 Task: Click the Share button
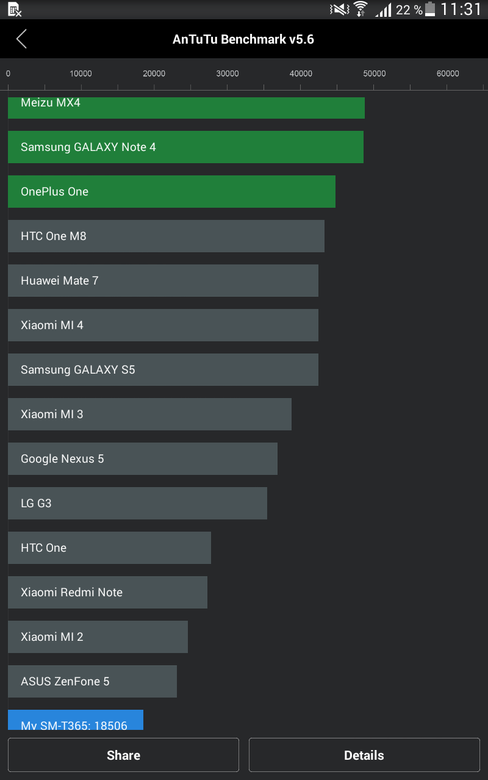click(x=123, y=755)
